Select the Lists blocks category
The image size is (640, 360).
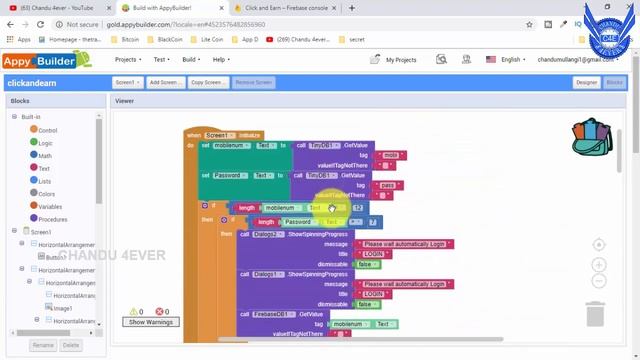click(x=40, y=180)
